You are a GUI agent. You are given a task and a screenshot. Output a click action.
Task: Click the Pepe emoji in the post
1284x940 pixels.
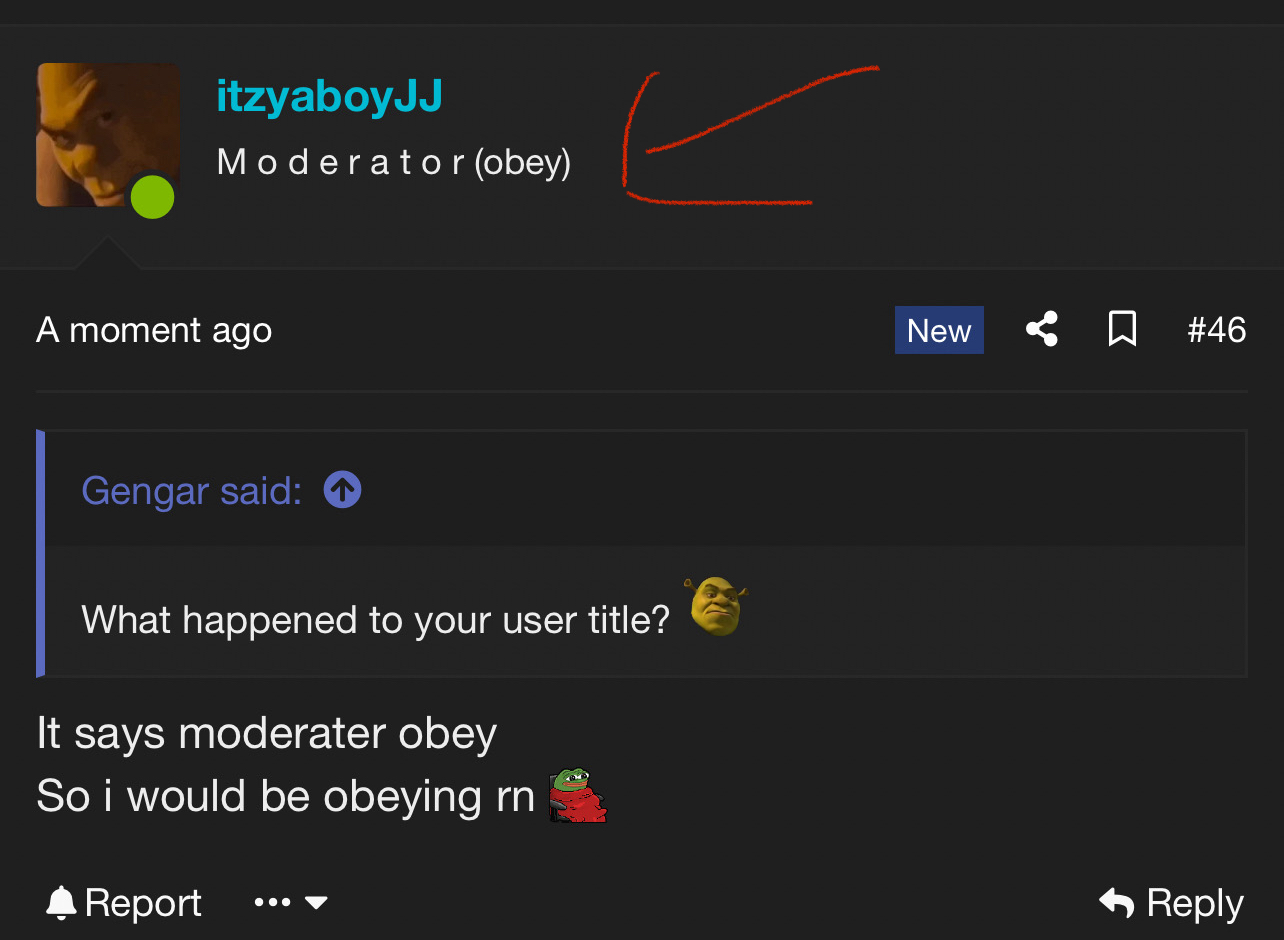click(577, 796)
